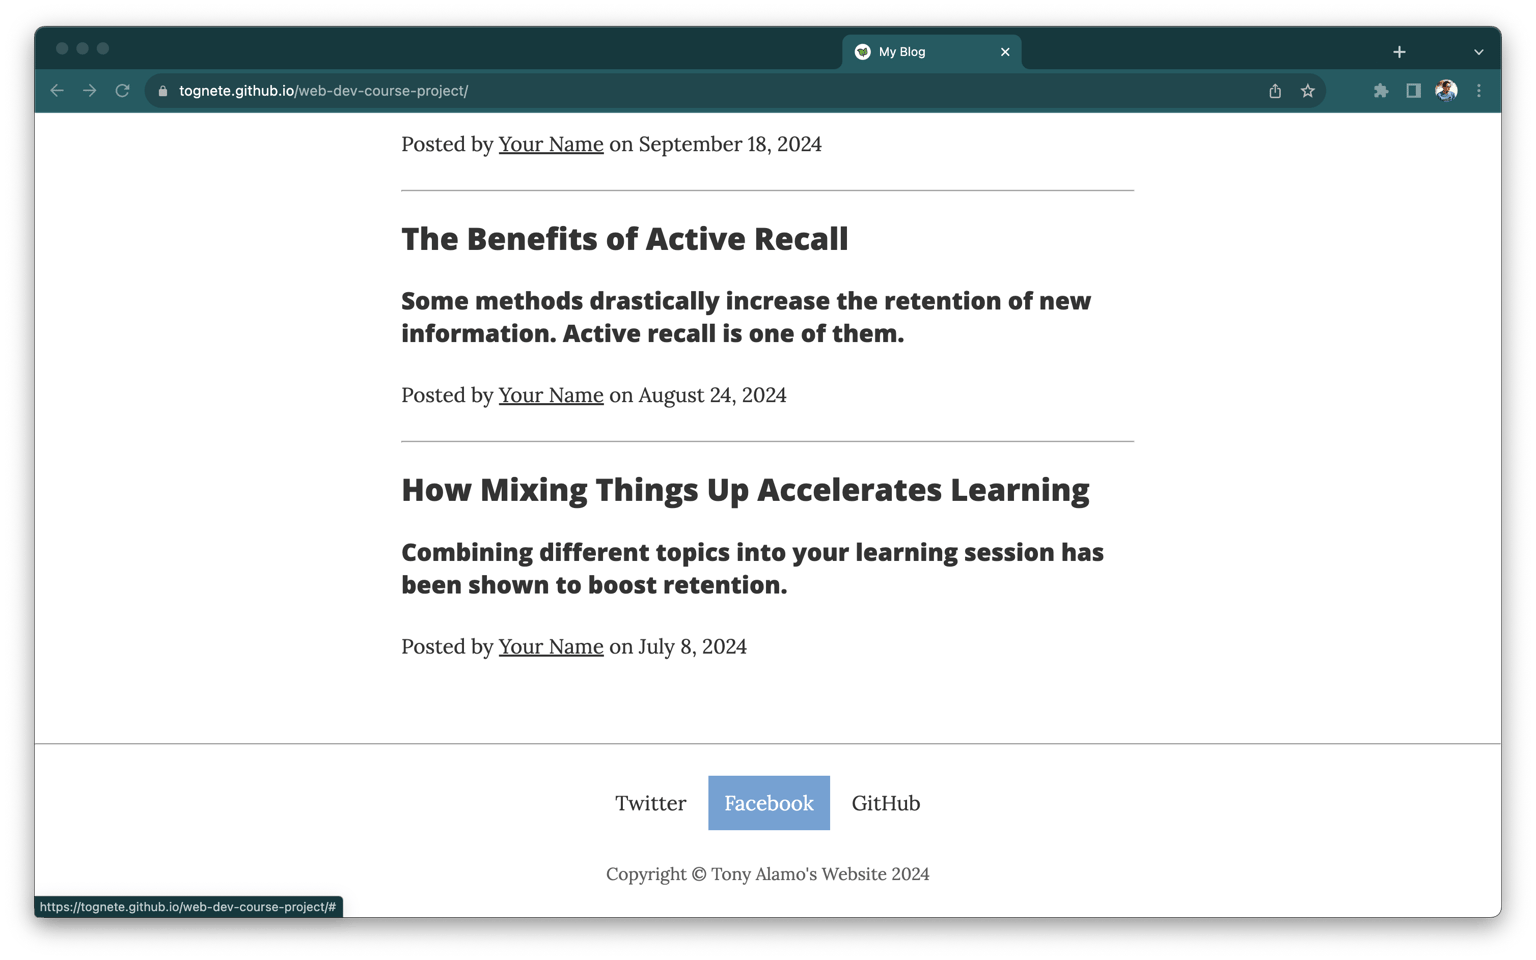Click Your Name link on September 18 post
This screenshot has height=960, width=1536.
tap(551, 144)
